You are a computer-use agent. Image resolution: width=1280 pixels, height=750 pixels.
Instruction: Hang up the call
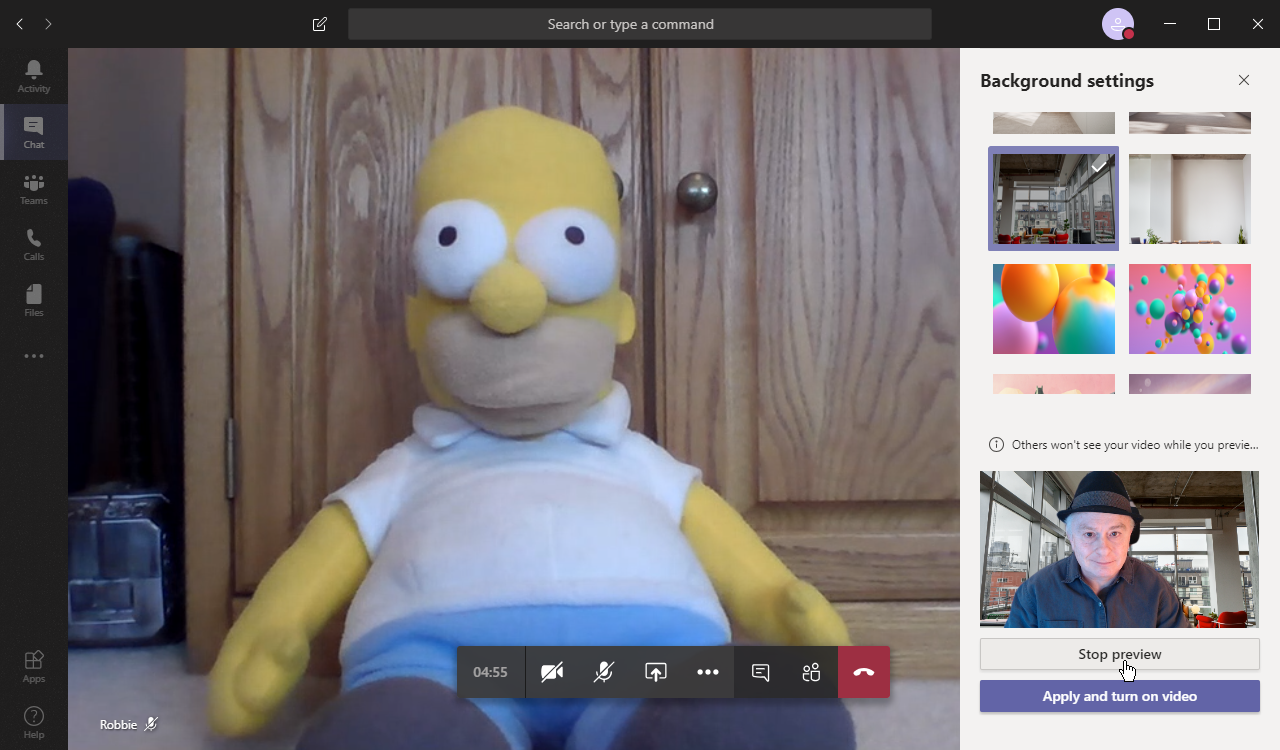tap(864, 672)
